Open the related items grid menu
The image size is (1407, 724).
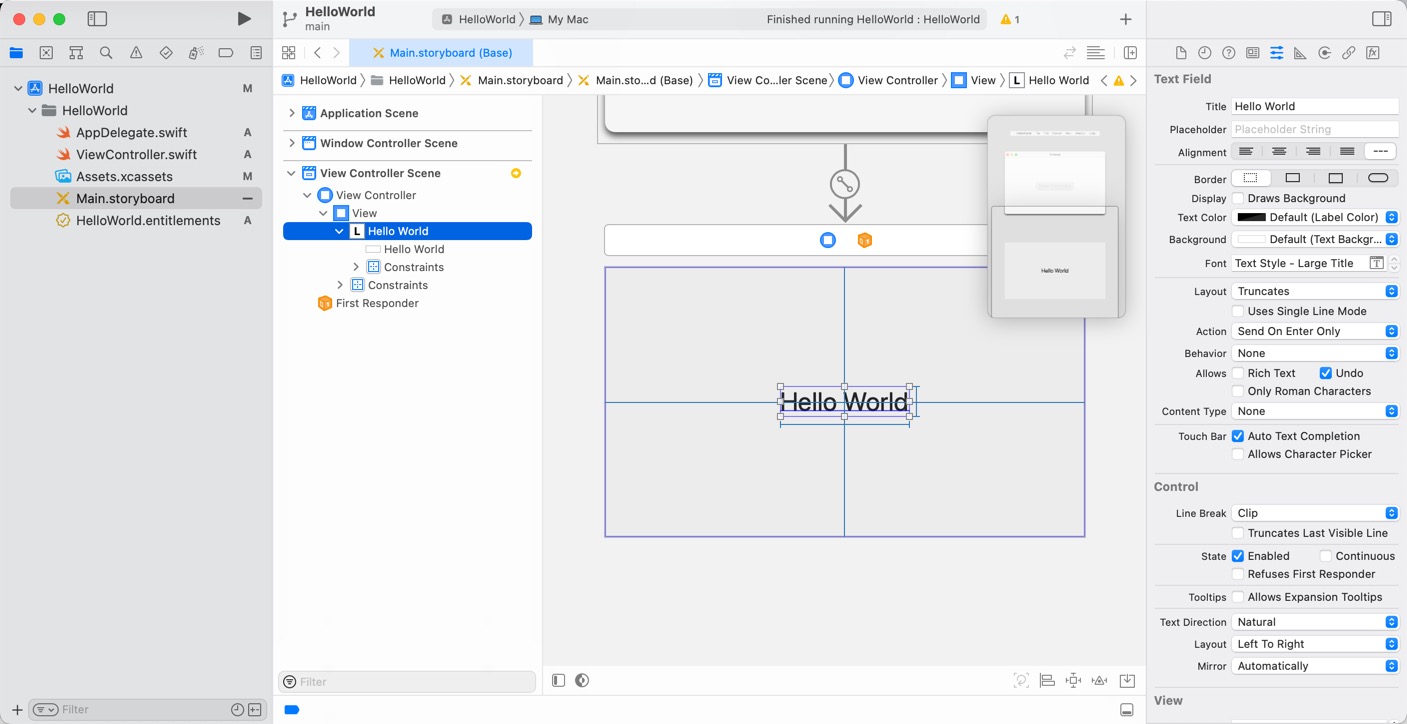coord(288,53)
